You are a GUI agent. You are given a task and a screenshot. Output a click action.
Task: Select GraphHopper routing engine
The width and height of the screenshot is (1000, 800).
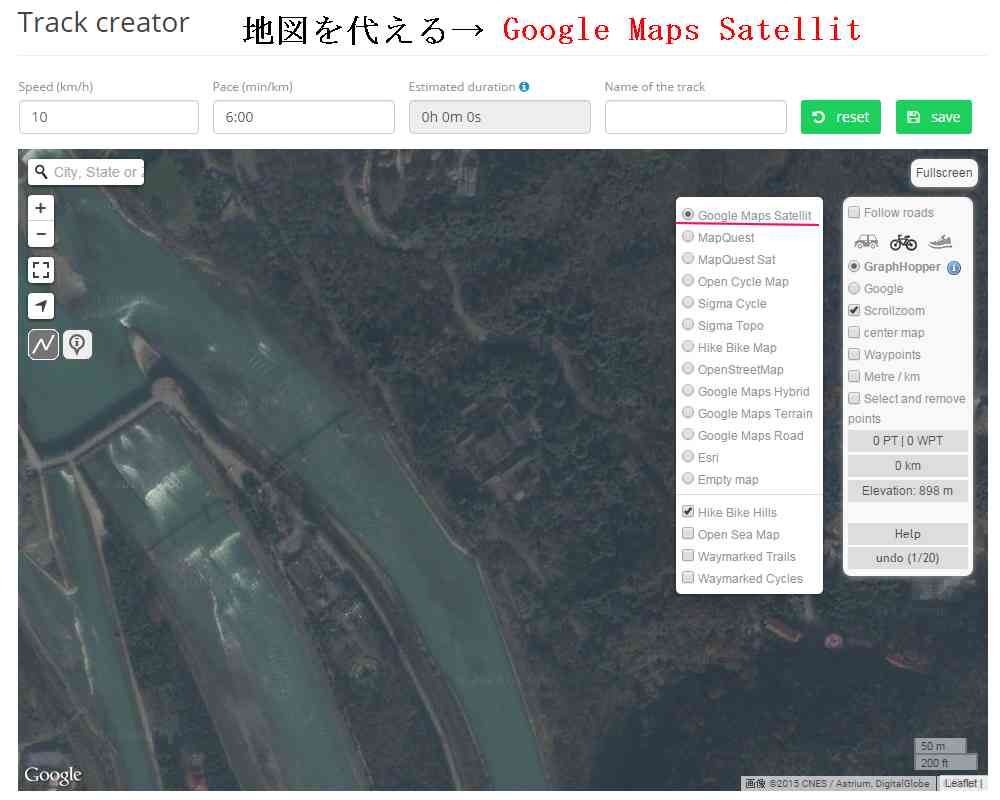[855, 266]
